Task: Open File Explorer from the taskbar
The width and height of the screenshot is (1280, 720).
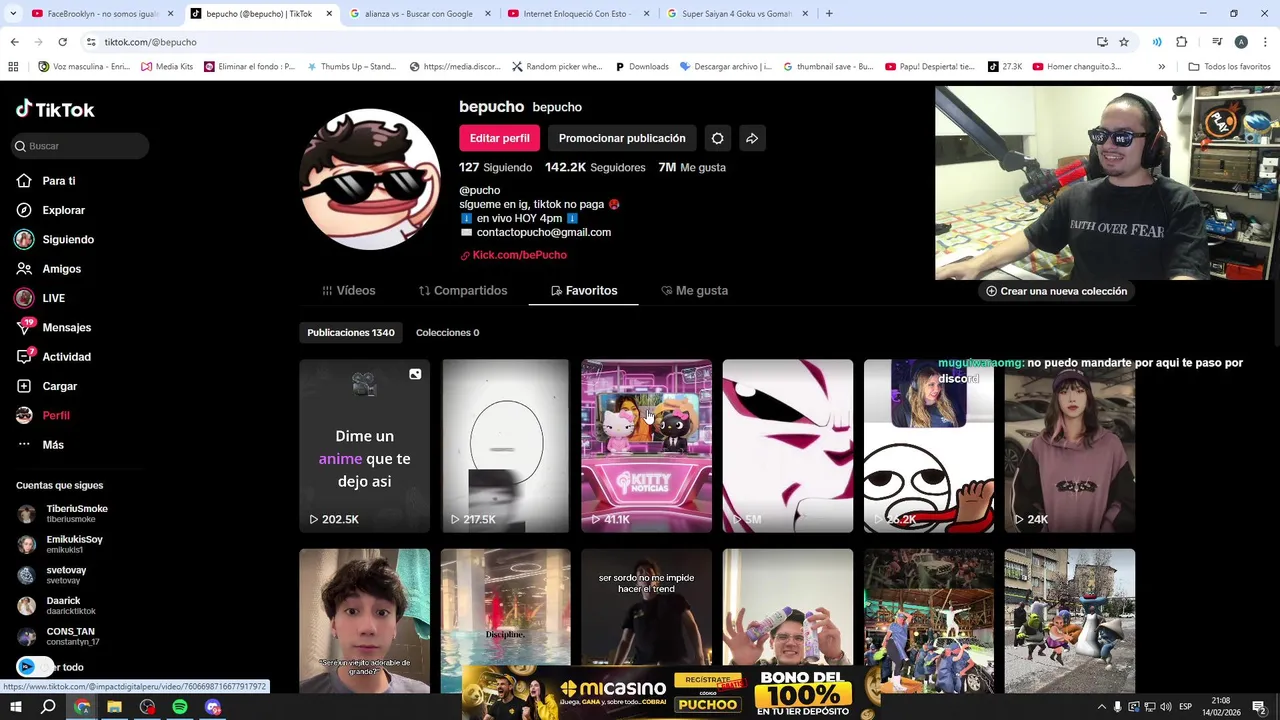Action: [114, 707]
